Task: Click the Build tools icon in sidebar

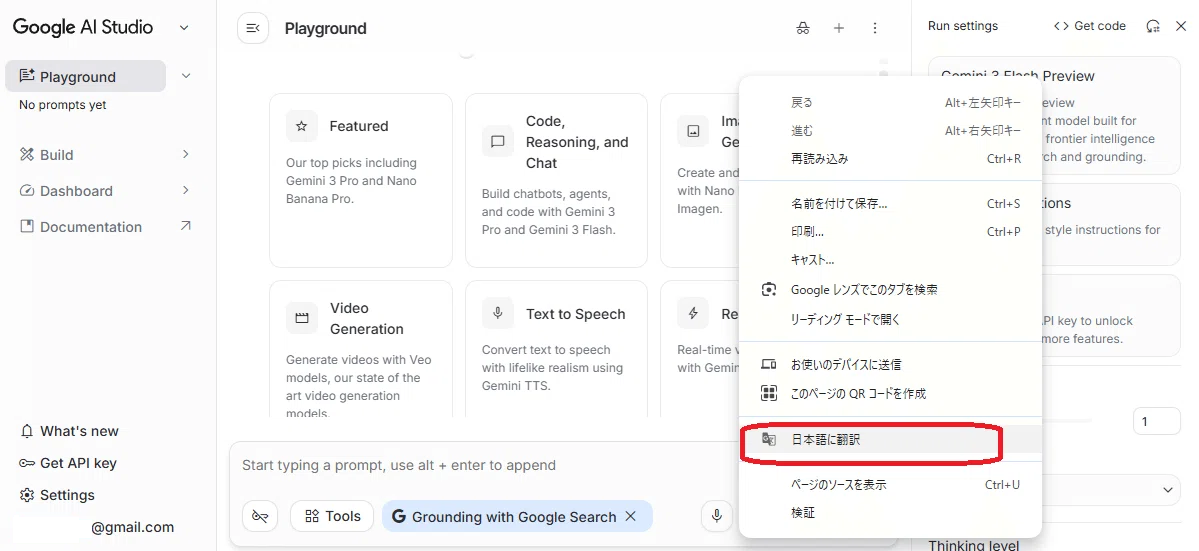Action: point(27,154)
